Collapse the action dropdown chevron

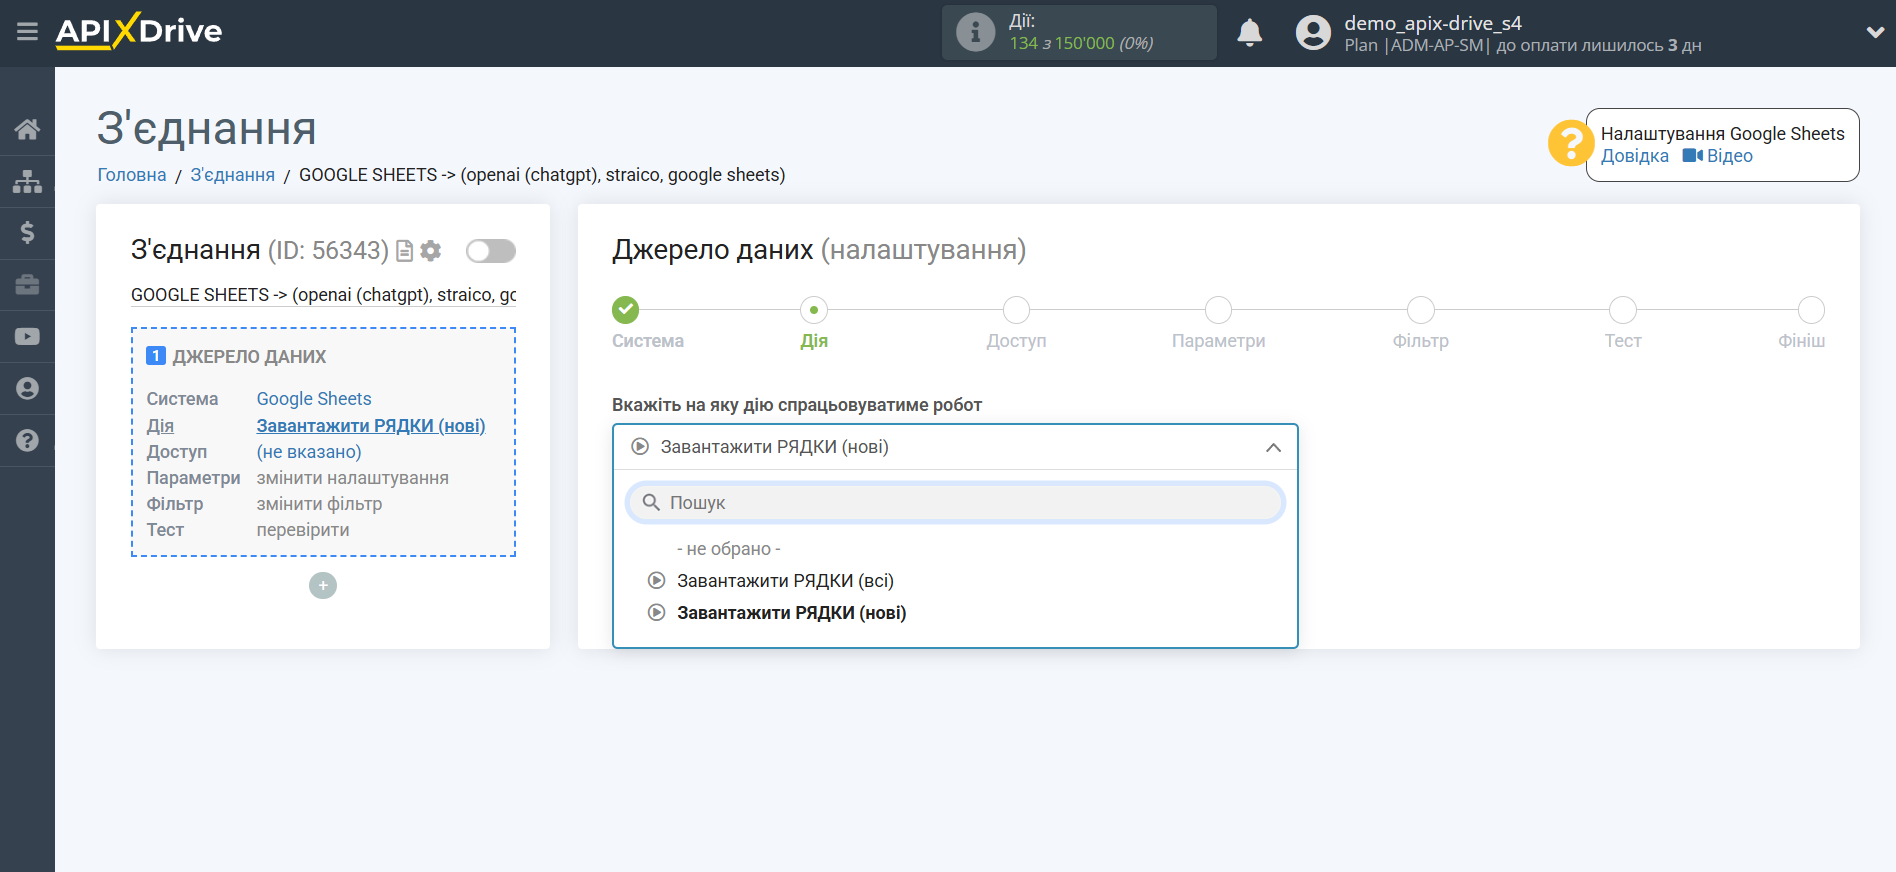[x=1272, y=447]
